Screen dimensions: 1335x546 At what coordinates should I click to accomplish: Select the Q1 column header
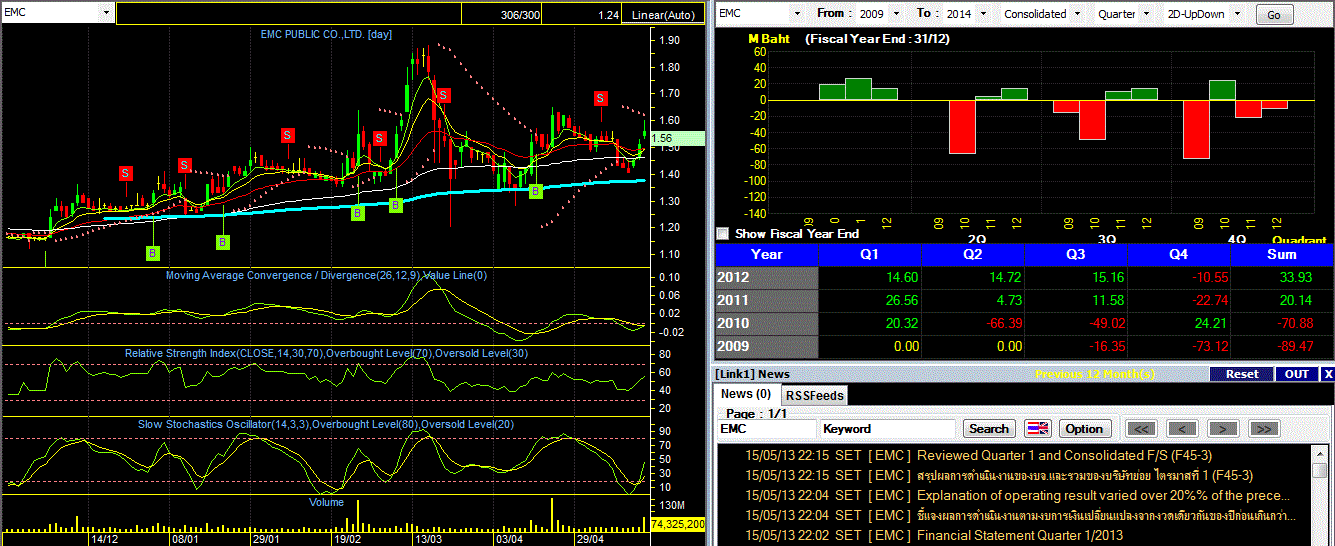tap(869, 254)
